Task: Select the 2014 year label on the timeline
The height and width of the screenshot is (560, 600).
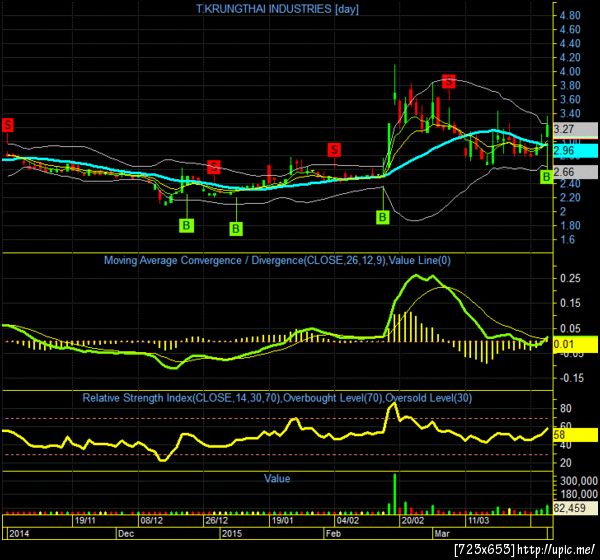Action: [x=19, y=534]
